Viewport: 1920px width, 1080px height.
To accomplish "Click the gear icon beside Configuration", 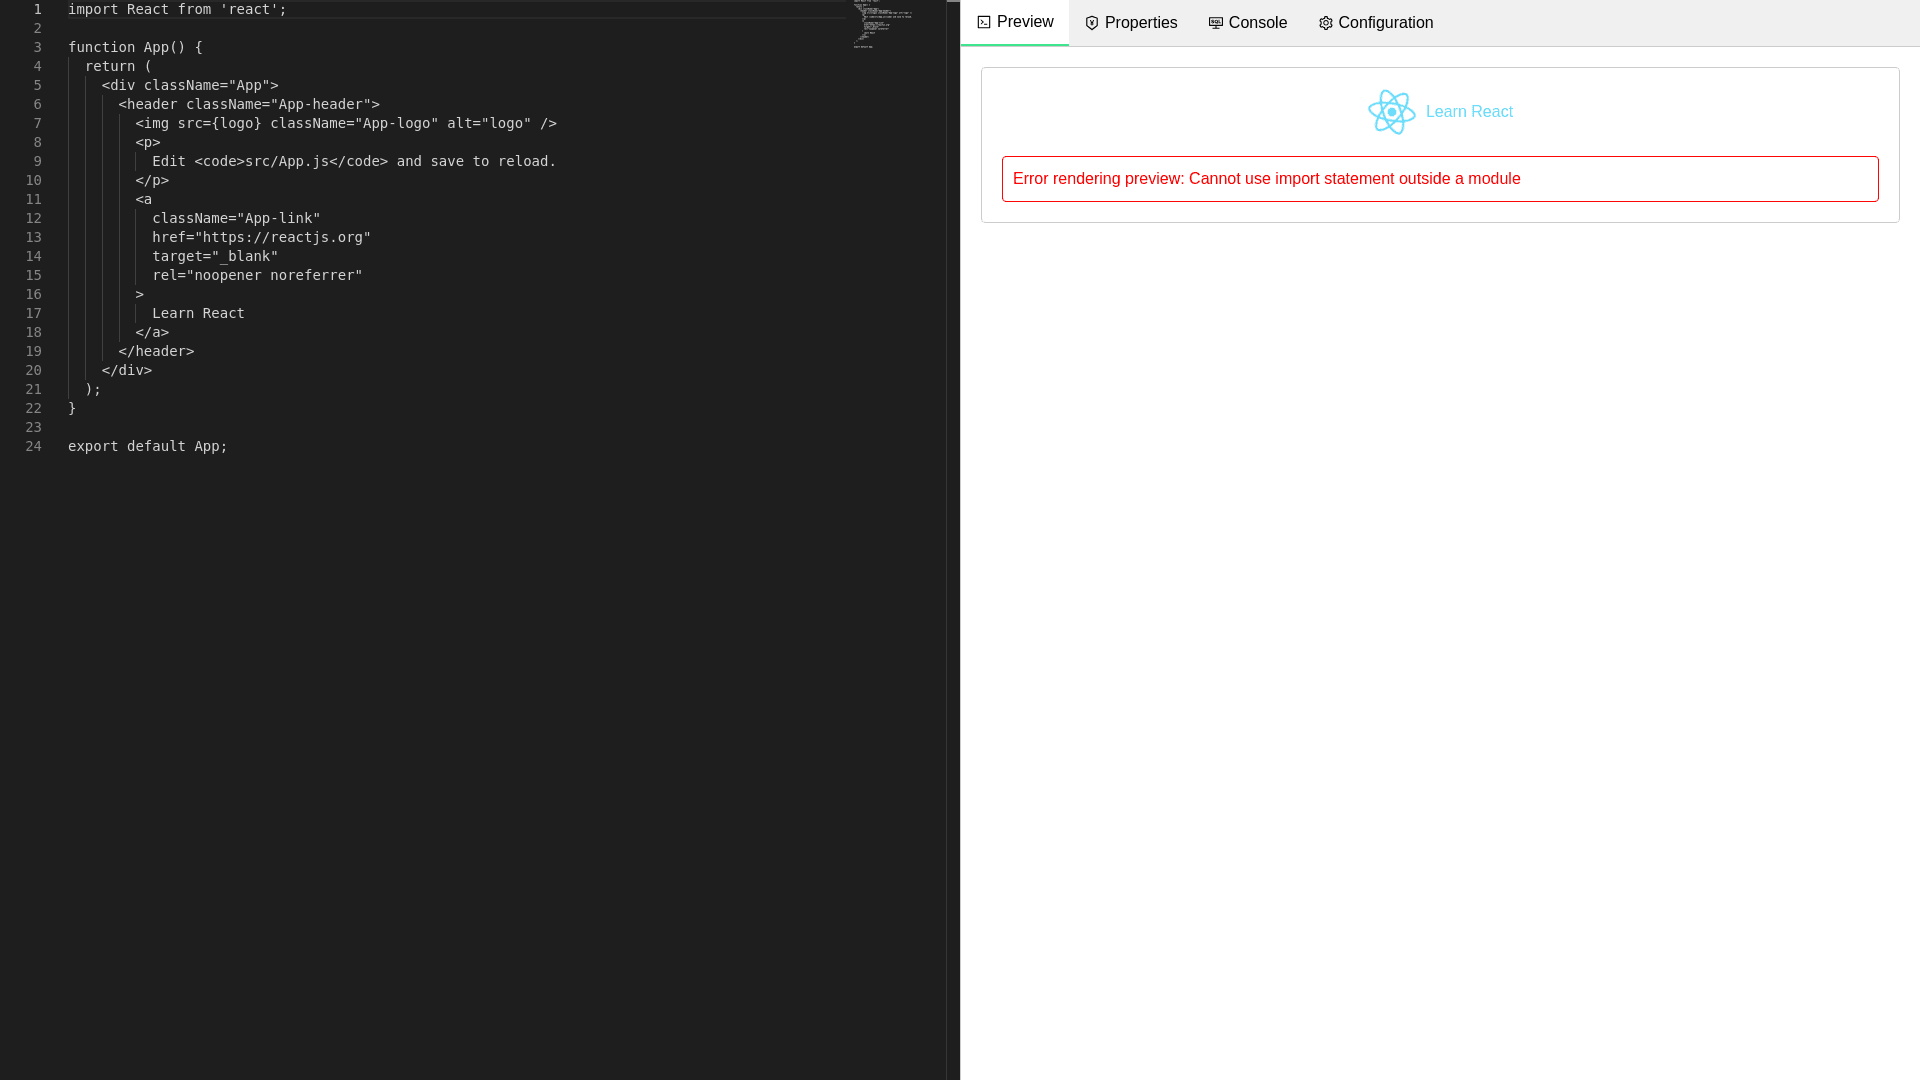I will pyautogui.click(x=1326, y=23).
